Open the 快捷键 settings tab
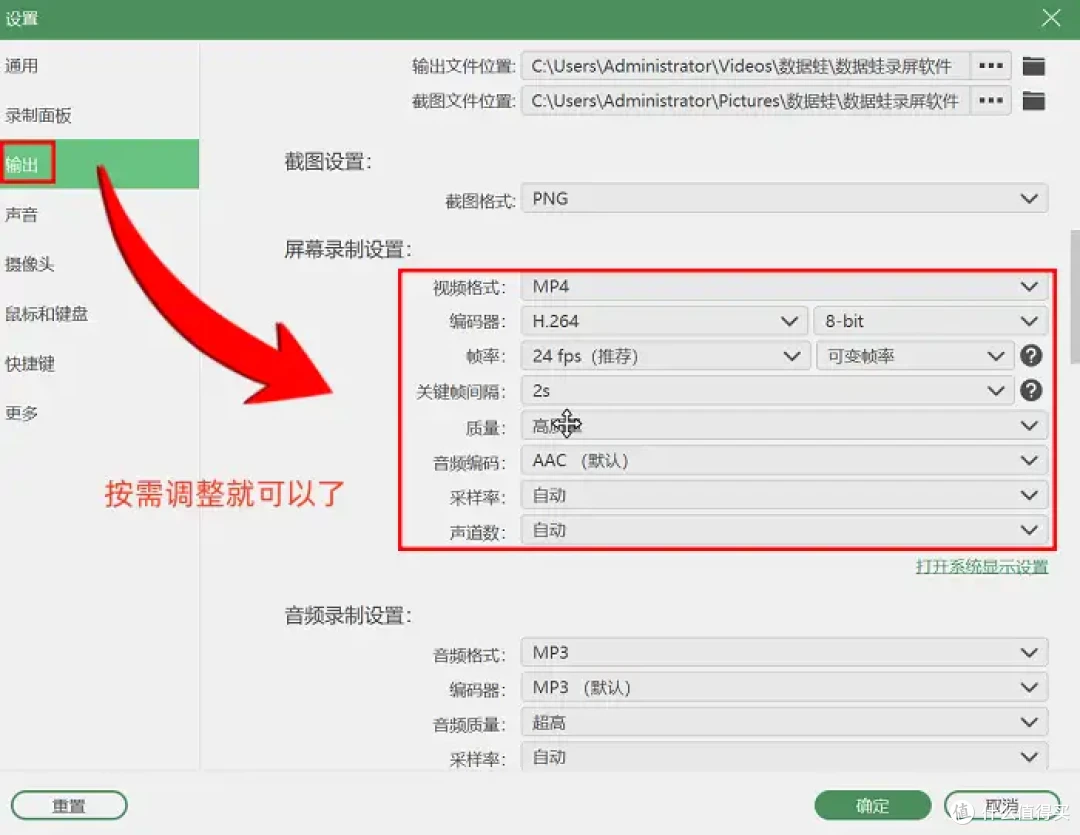1080x835 pixels. pos(99,363)
